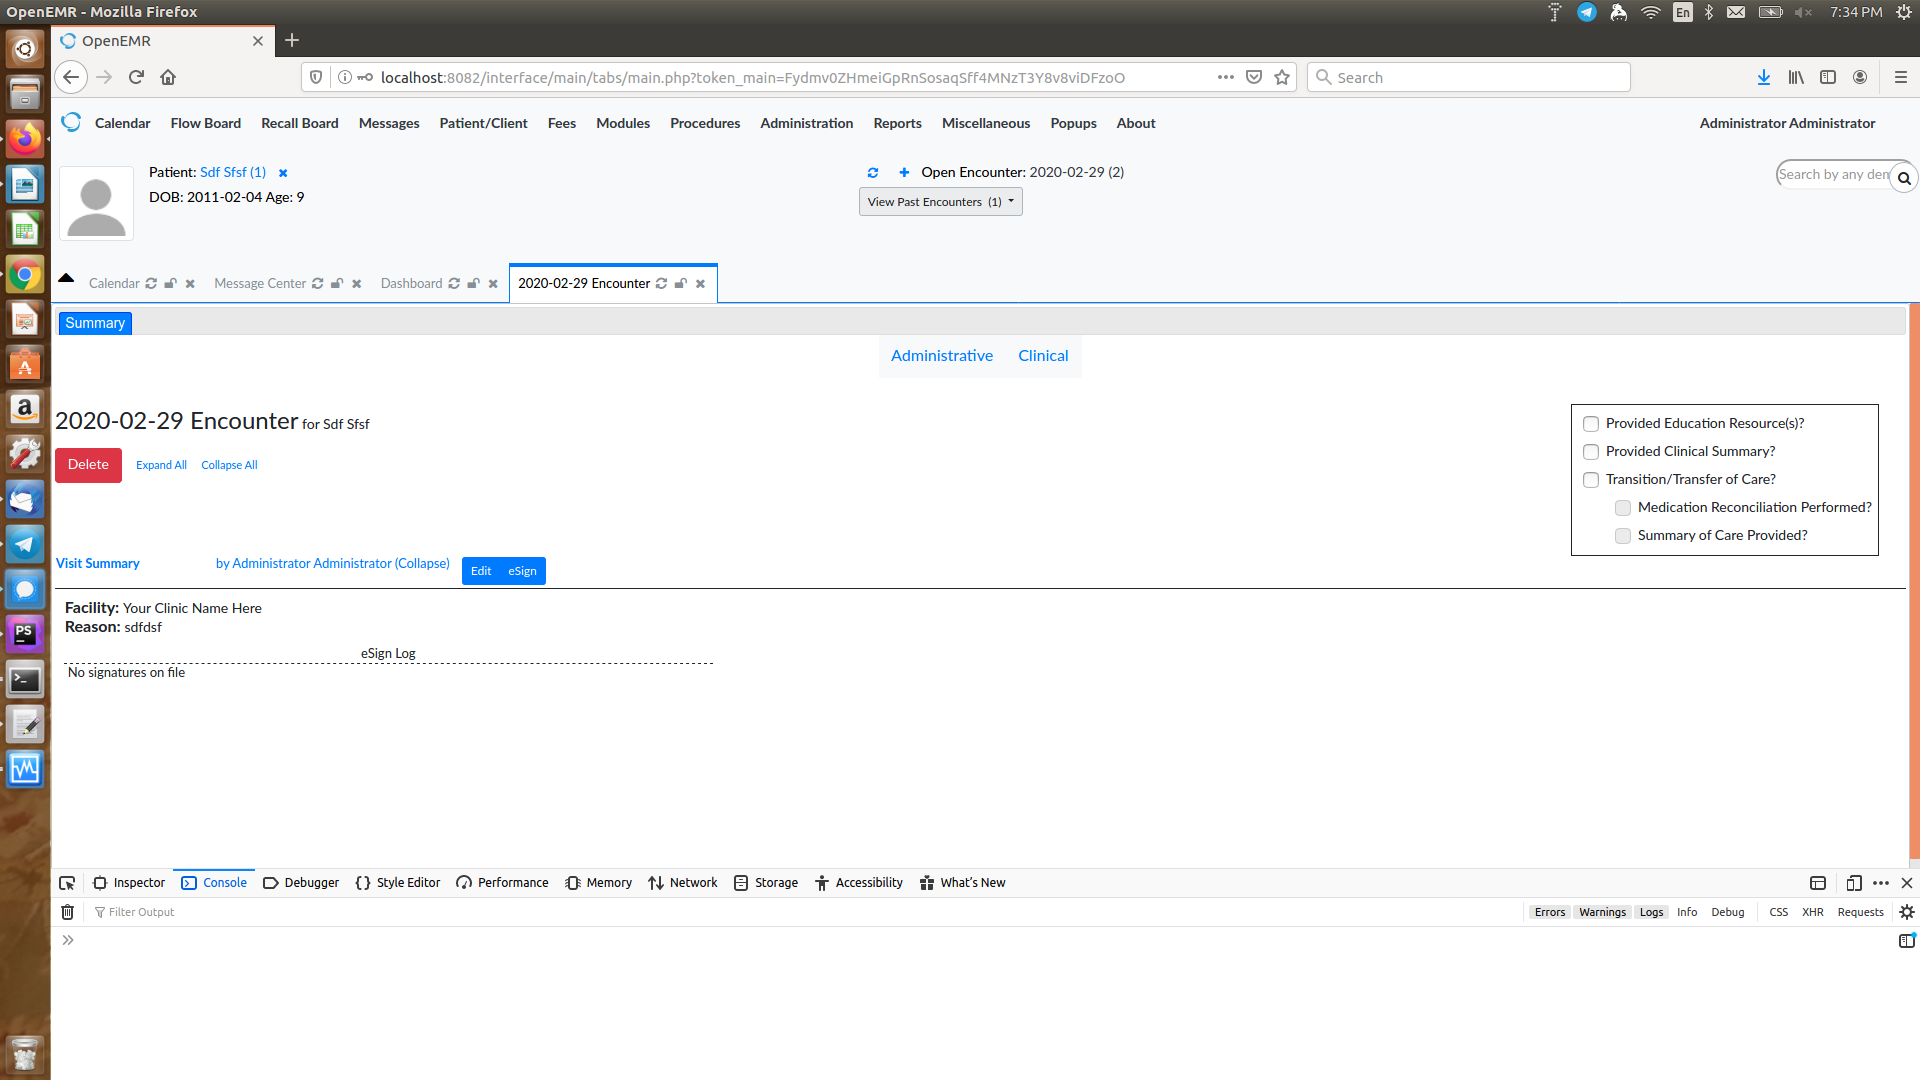The width and height of the screenshot is (1920, 1080).
Task: Click the refresh icon on the Calendar tab
Action: [151, 283]
